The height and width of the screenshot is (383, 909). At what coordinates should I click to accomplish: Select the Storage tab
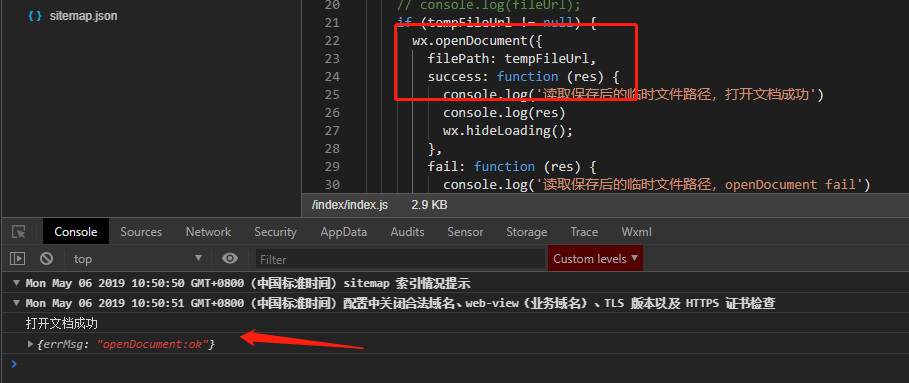click(526, 232)
